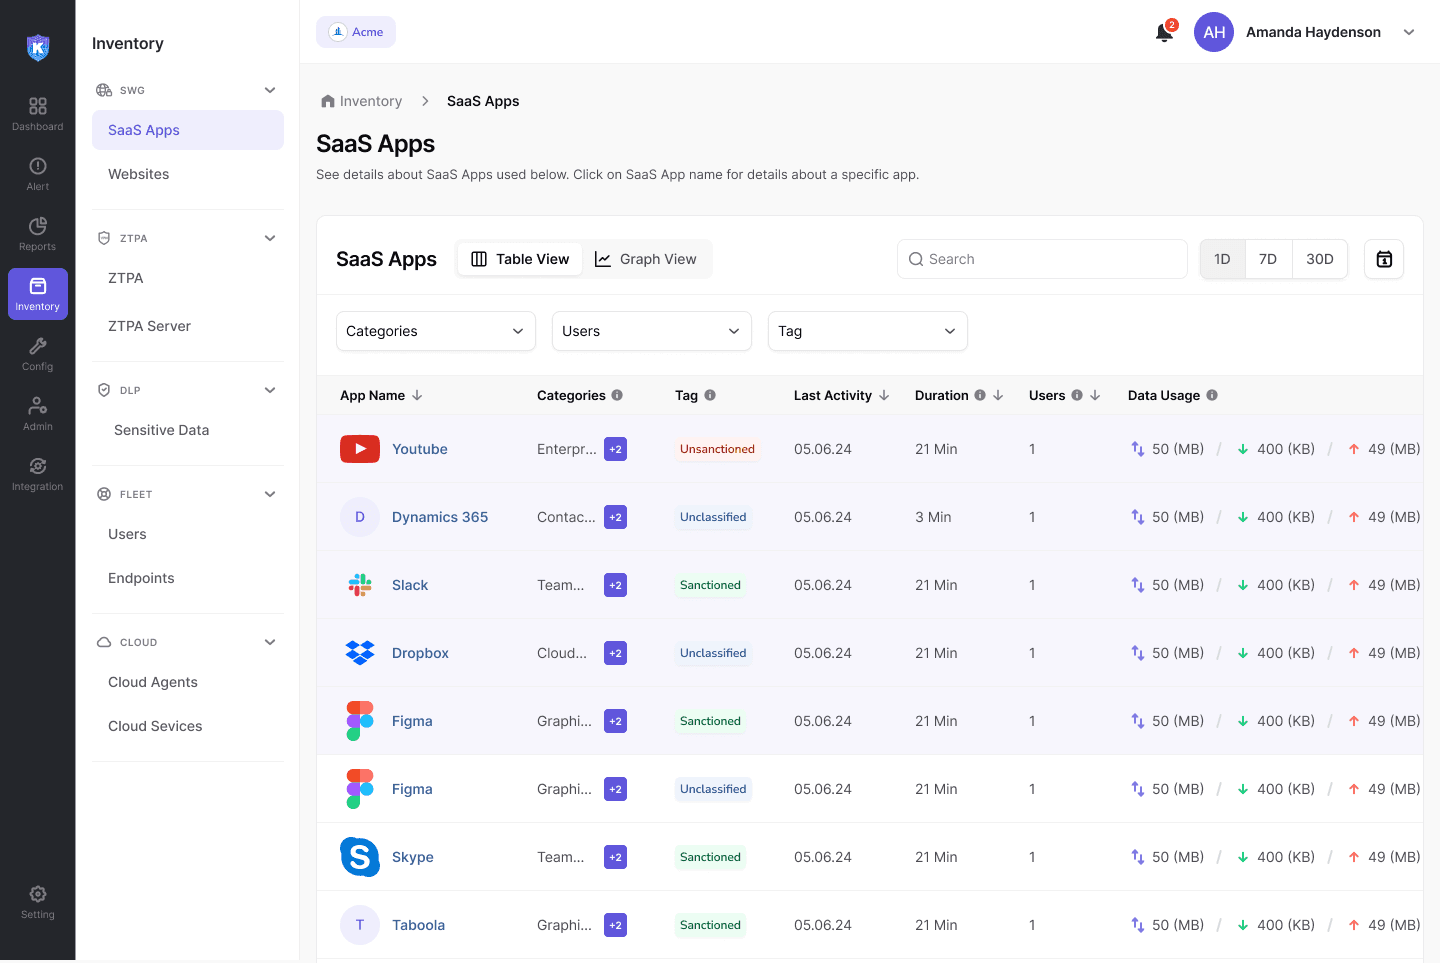The width and height of the screenshot is (1440, 963).
Task: Select the 30D time range
Action: click(1320, 259)
